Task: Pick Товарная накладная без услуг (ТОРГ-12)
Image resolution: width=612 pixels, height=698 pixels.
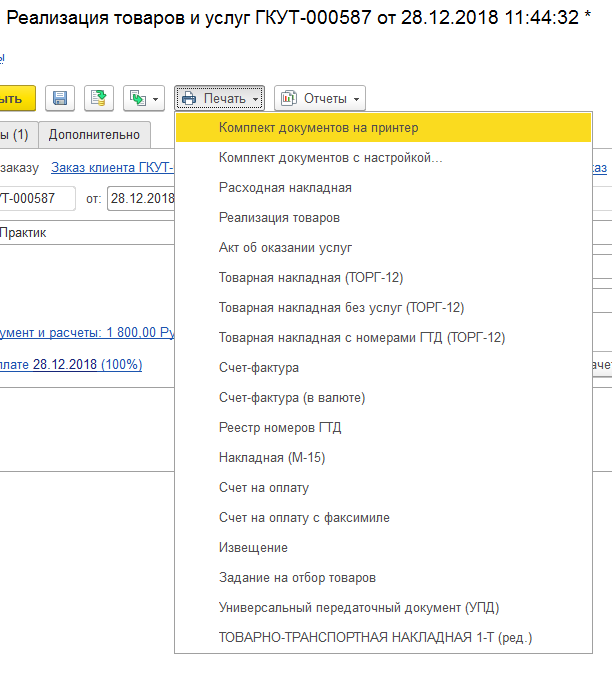Action: [383, 308]
